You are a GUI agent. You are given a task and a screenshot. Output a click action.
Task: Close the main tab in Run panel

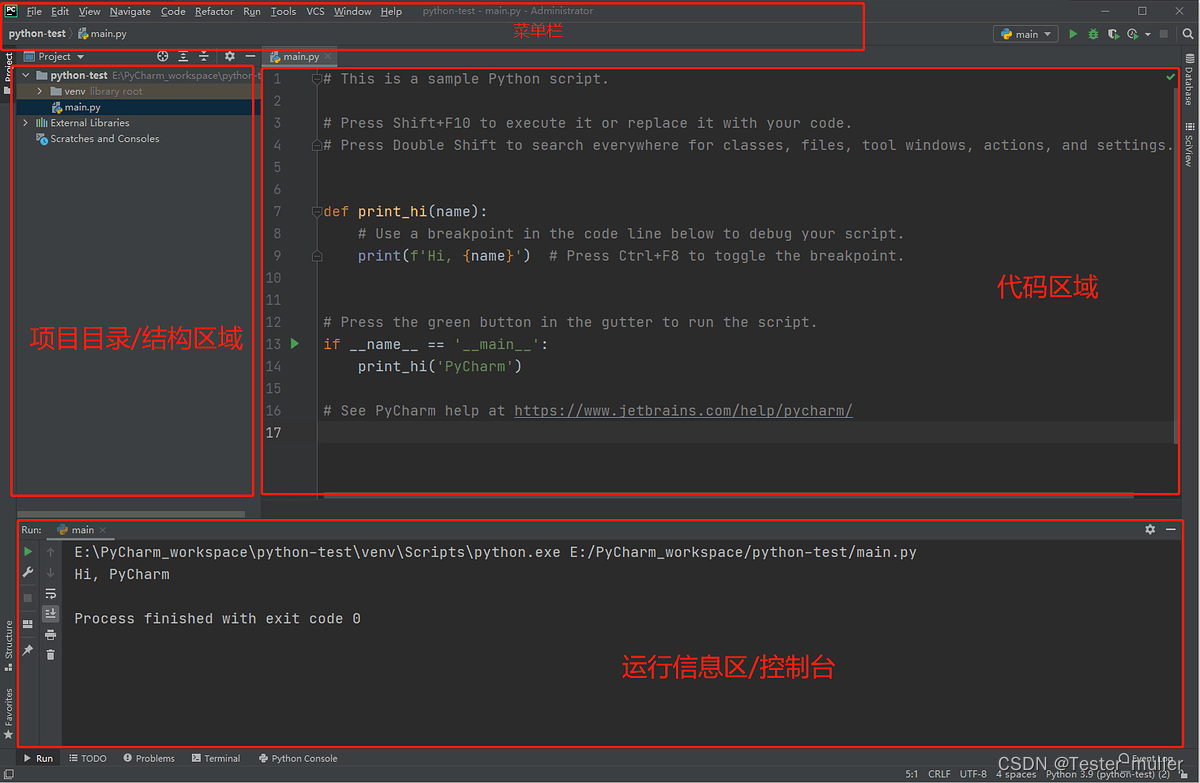103,530
